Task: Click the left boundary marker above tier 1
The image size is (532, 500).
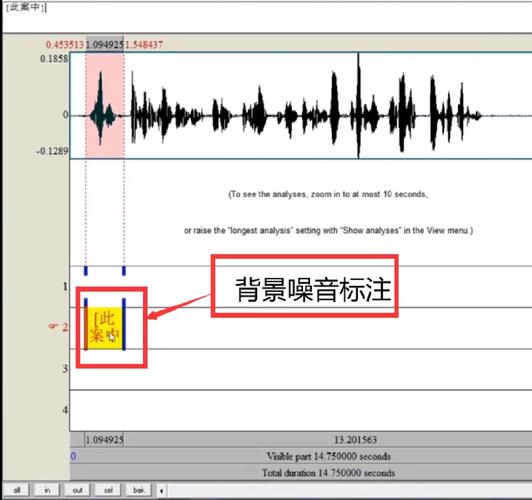Action: [x=86, y=271]
